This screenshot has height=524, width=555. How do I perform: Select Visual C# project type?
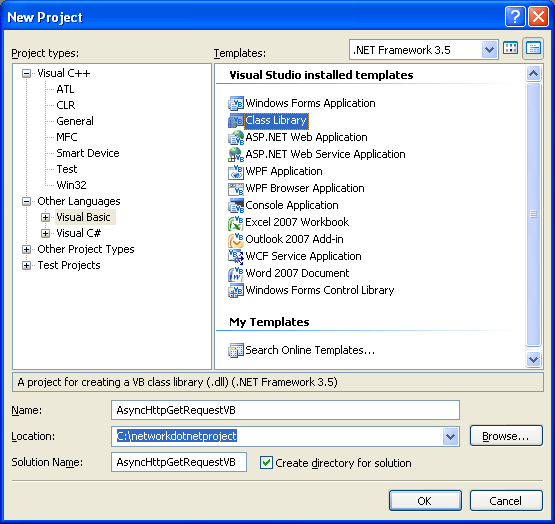79,233
